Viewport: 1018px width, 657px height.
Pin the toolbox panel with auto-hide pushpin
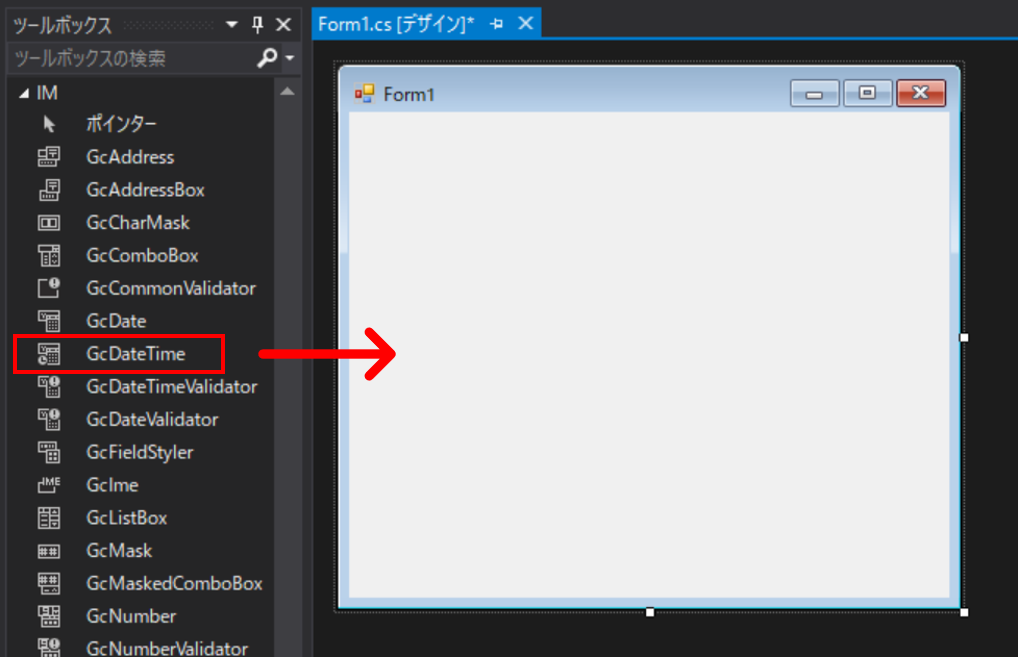258,25
